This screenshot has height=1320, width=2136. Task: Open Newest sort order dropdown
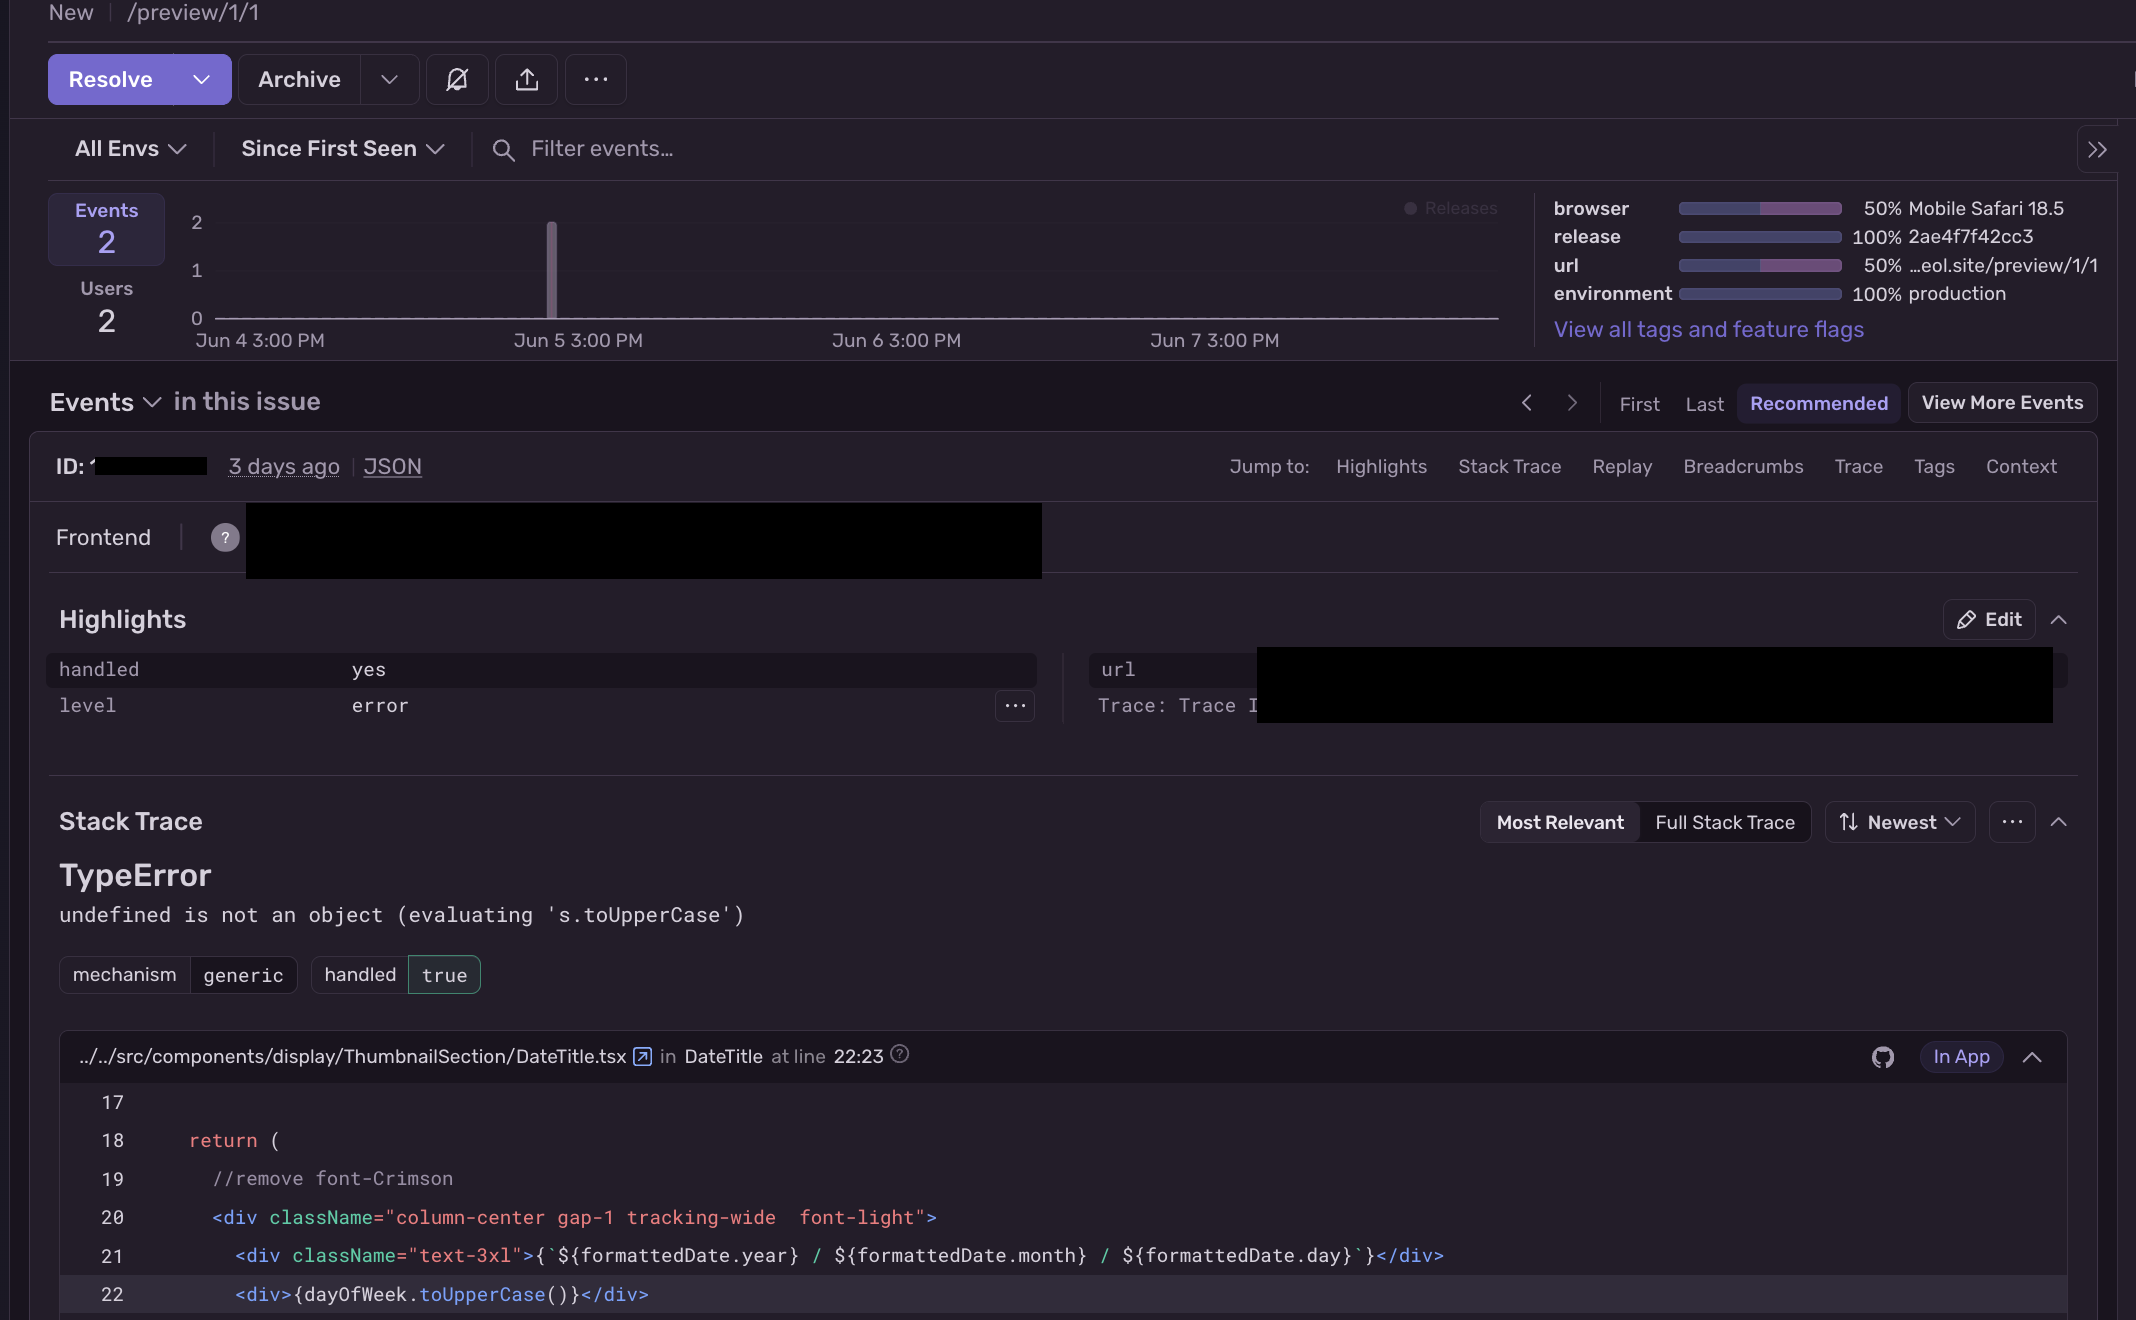coord(1900,822)
